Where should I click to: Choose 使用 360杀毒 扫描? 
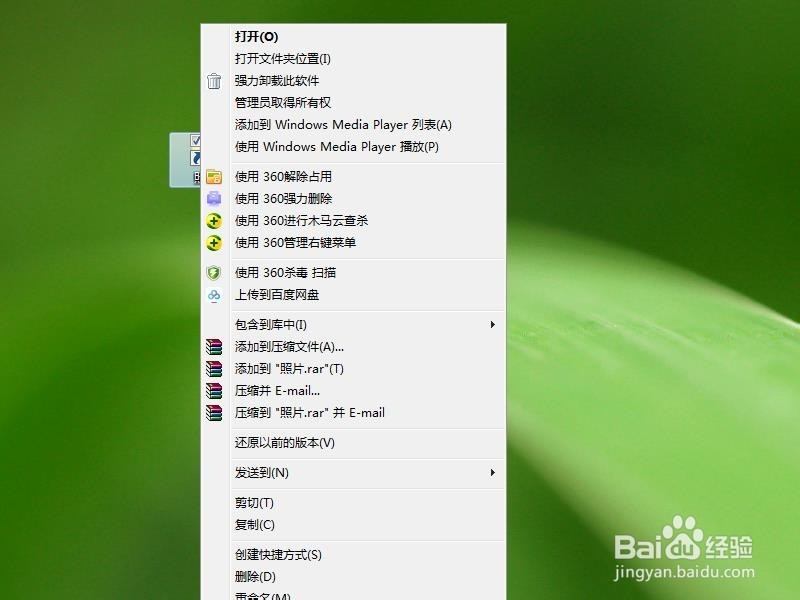click(353, 272)
